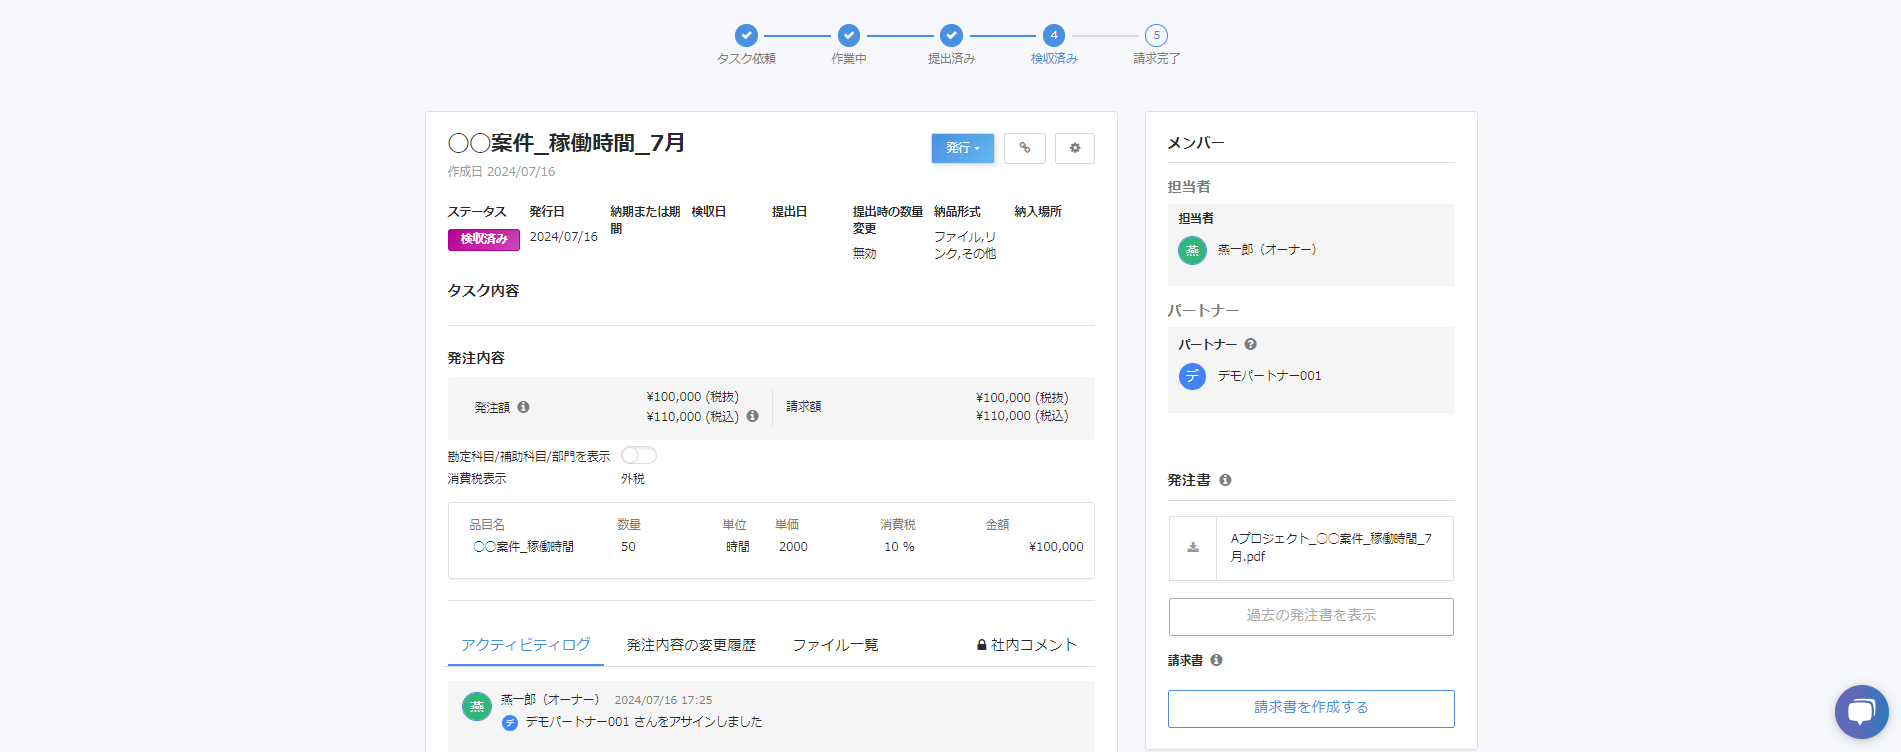Image resolution: width=1901 pixels, height=752 pixels.
Task: Click the 単価 value 2000
Action: tap(793, 547)
